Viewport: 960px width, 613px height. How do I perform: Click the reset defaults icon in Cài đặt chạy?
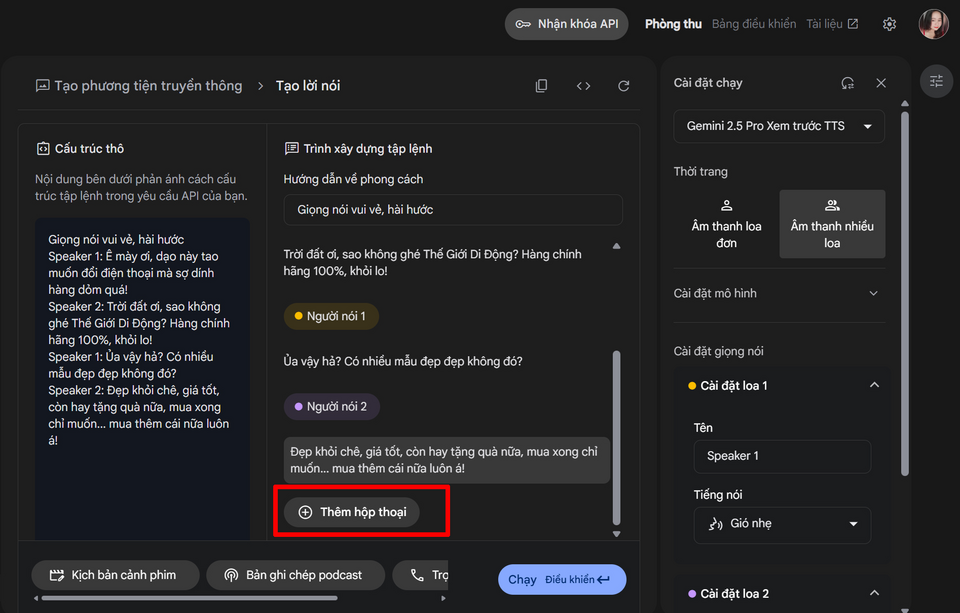click(x=847, y=83)
